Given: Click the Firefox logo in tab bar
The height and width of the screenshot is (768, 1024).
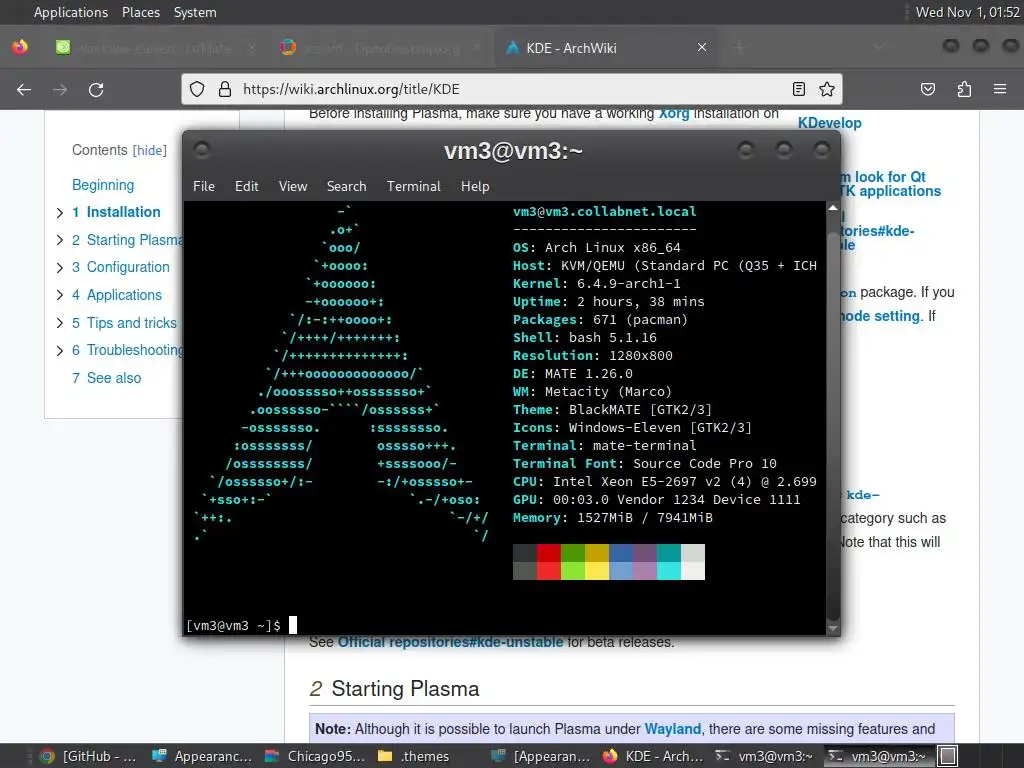Looking at the screenshot, I should click(20, 47).
